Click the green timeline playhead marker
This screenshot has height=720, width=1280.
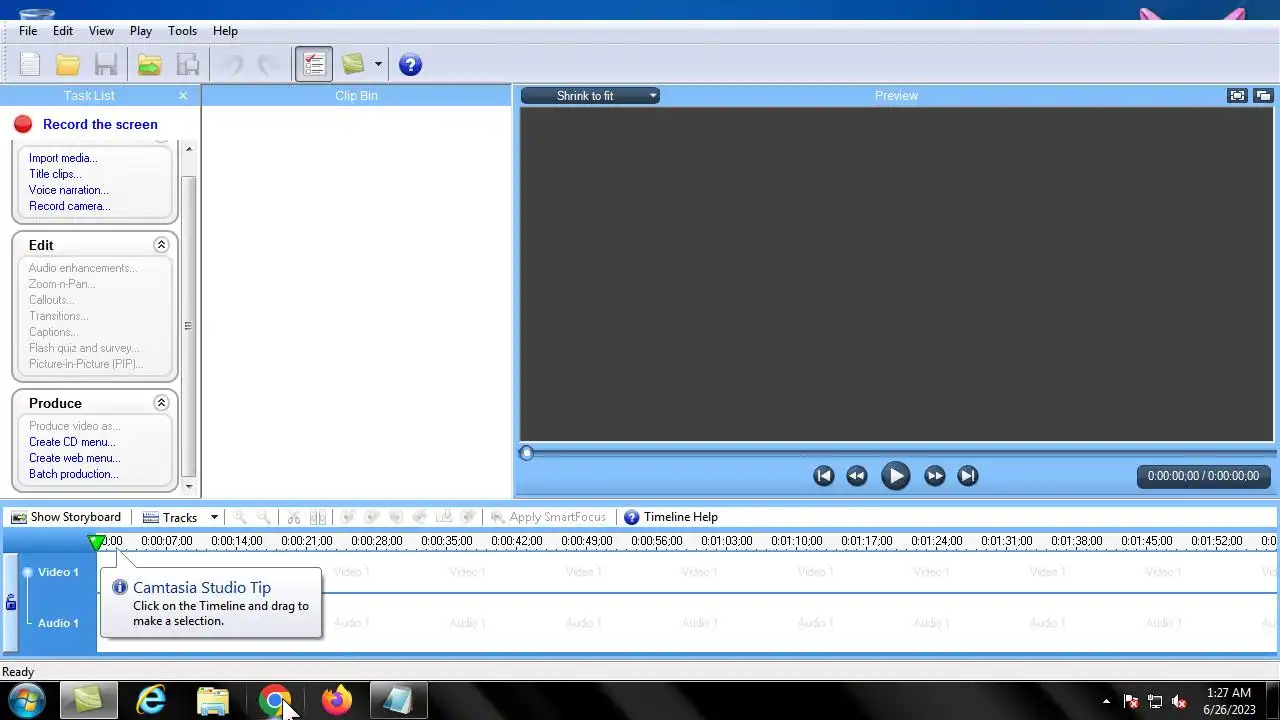[97, 542]
